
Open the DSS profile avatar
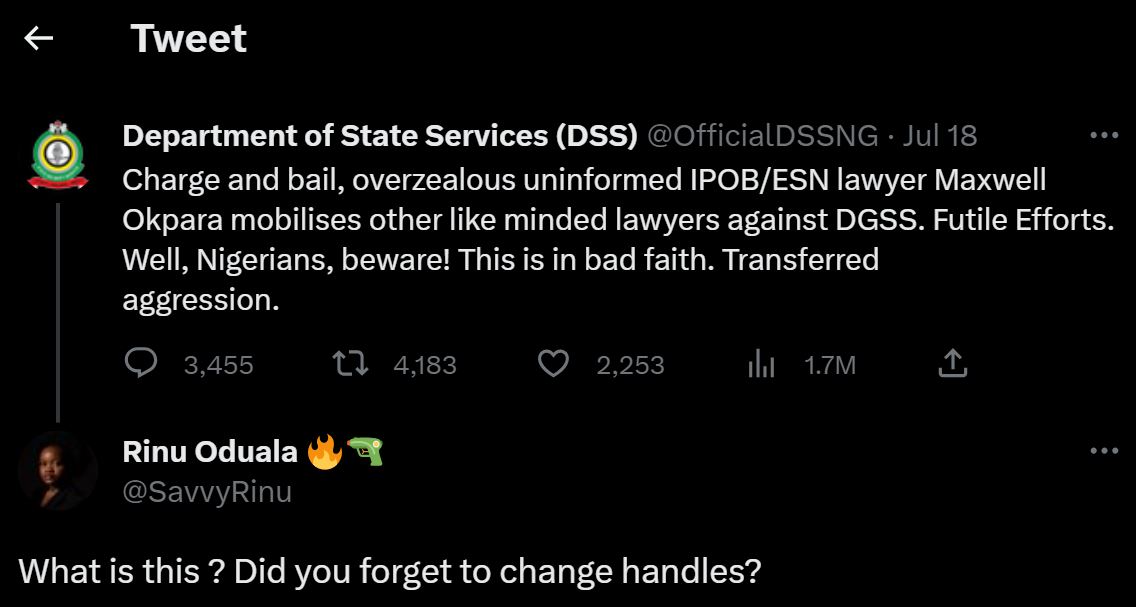pyautogui.click(x=58, y=157)
